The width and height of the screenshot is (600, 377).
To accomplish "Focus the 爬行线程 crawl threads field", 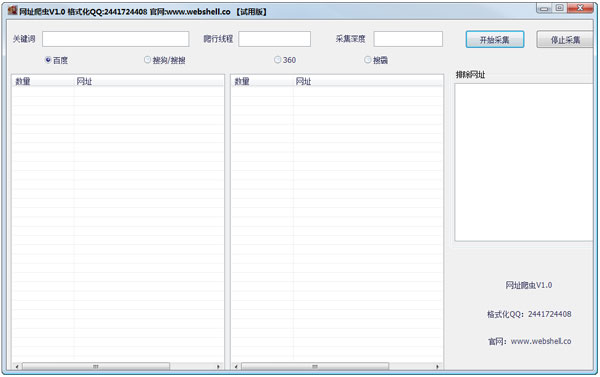I will pyautogui.click(x=274, y=39).
